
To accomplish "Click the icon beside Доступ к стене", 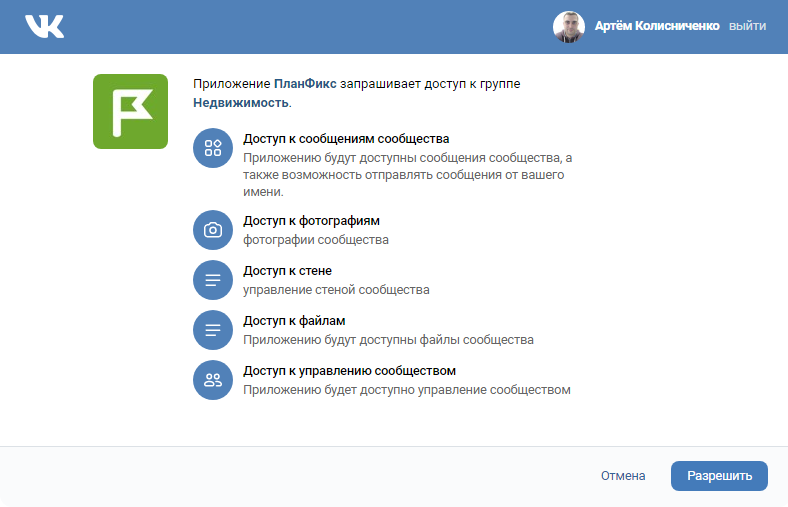I will click(x=213, y=280).
